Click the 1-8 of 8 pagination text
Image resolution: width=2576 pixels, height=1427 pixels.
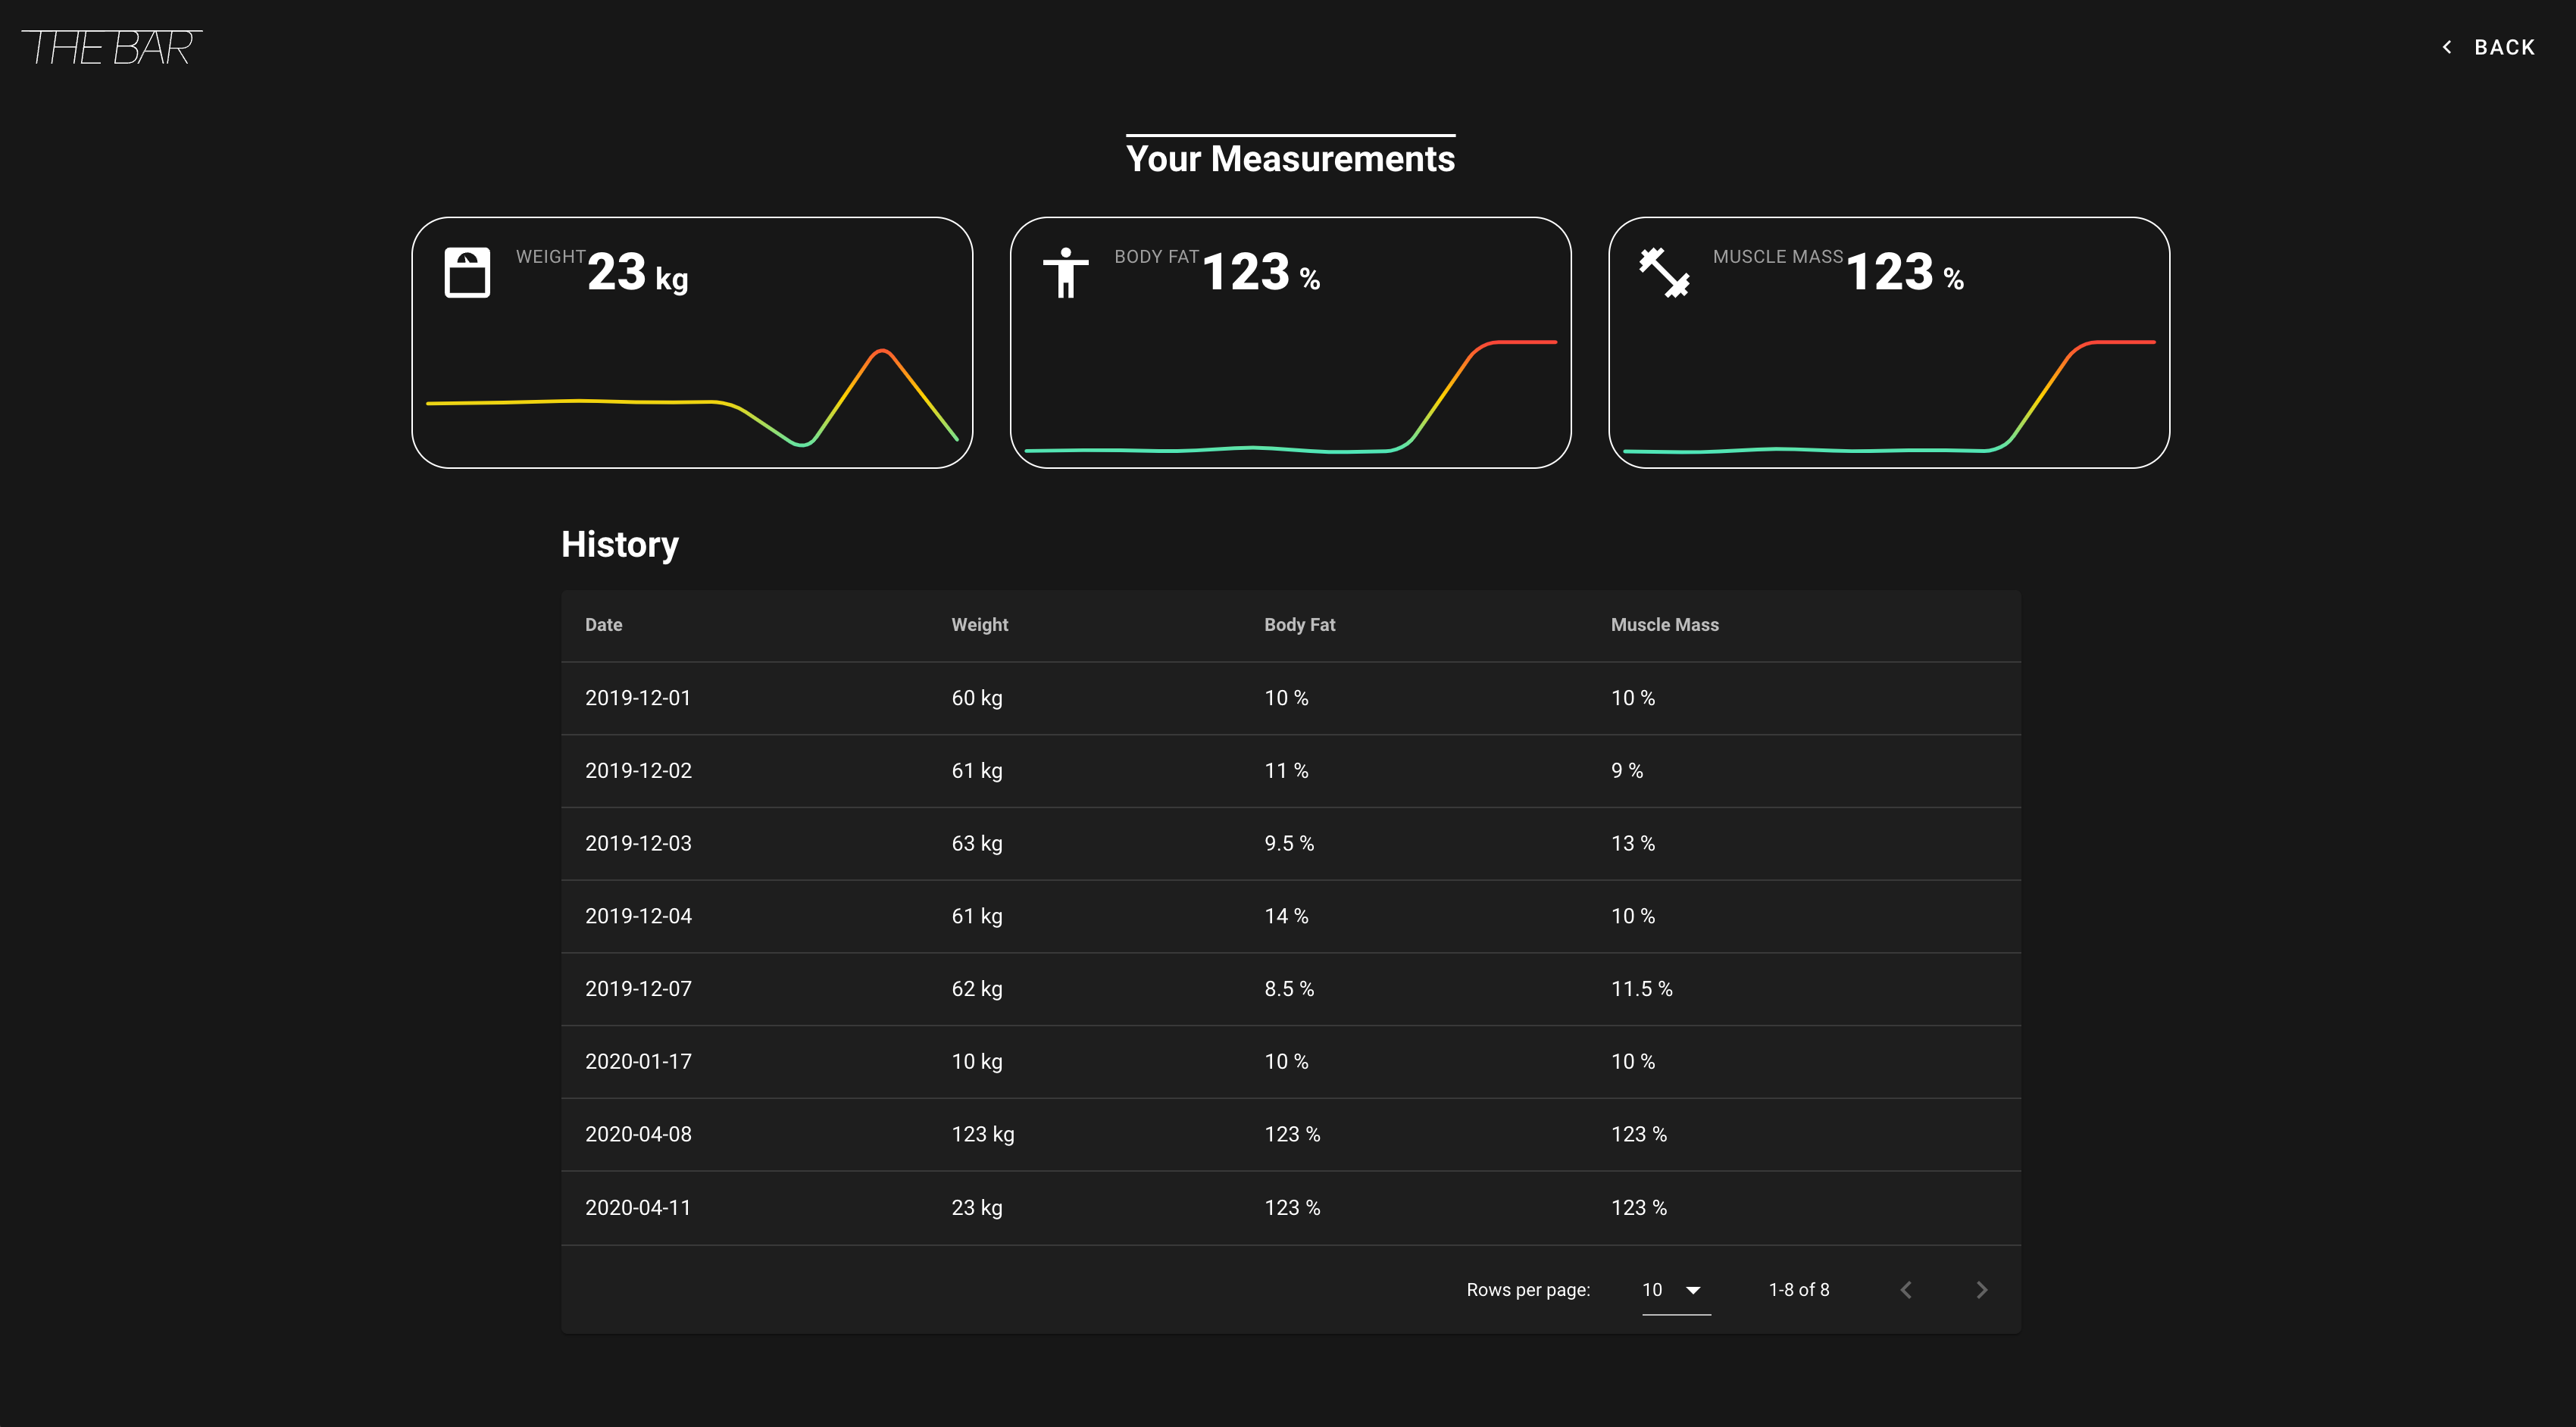coord(1798,1290)
